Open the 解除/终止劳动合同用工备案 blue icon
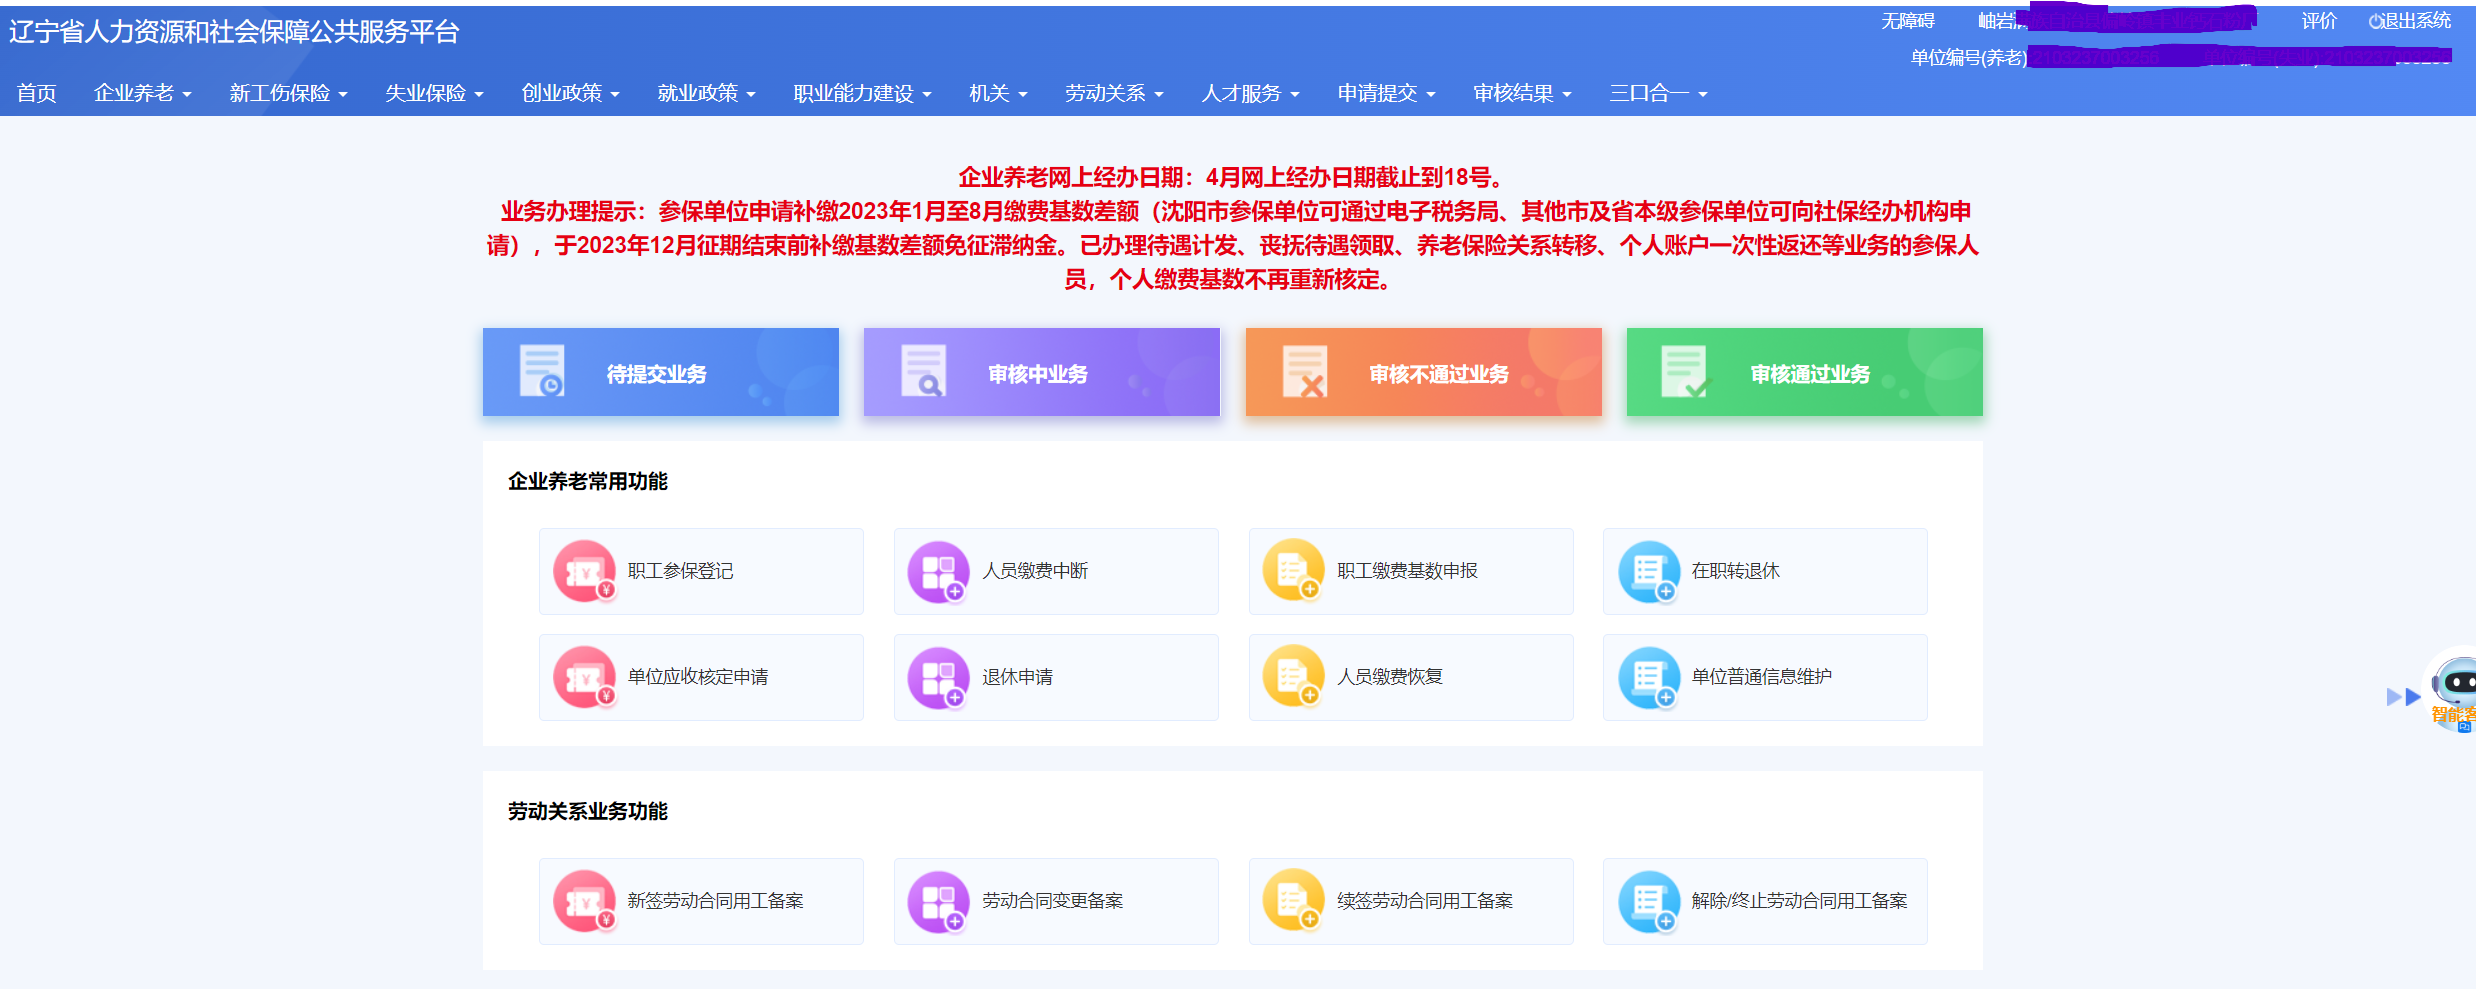The width and height of the screenshot is (2476, 989). [x=1649, y=901]
